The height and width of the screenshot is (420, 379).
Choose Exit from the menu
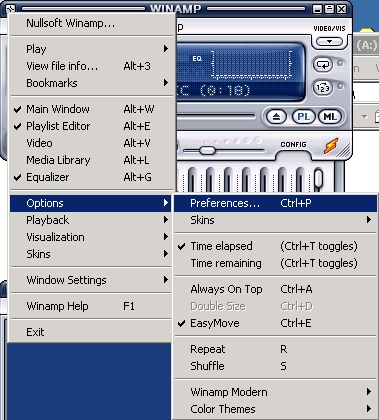point(91,332)
